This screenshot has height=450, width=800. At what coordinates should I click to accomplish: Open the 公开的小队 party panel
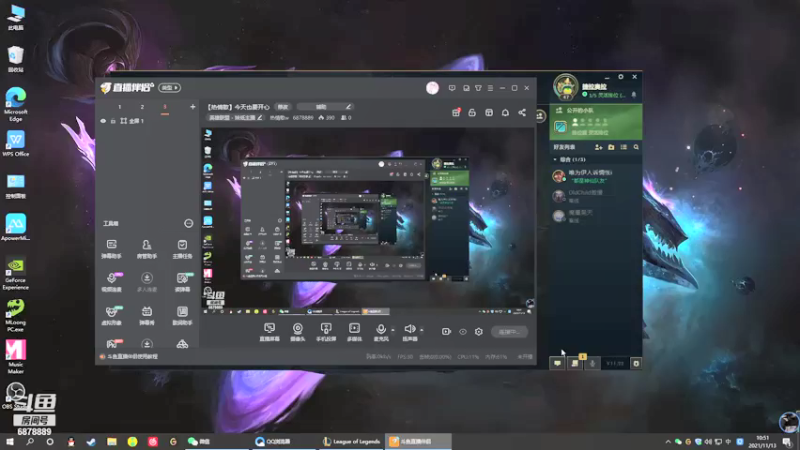click(595, 121)
